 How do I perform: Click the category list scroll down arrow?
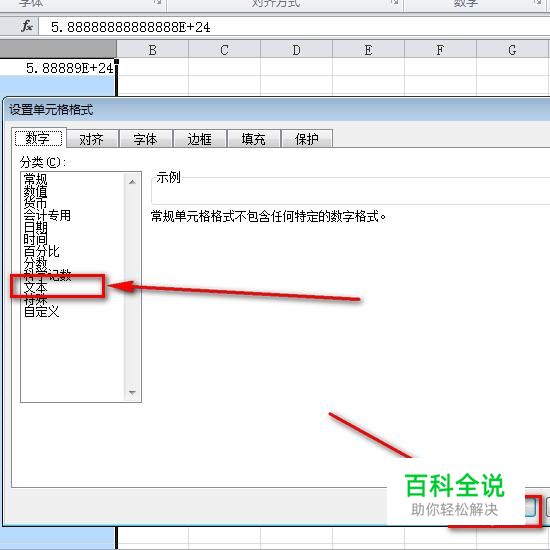pyautogui.click(x=132, y=392)
